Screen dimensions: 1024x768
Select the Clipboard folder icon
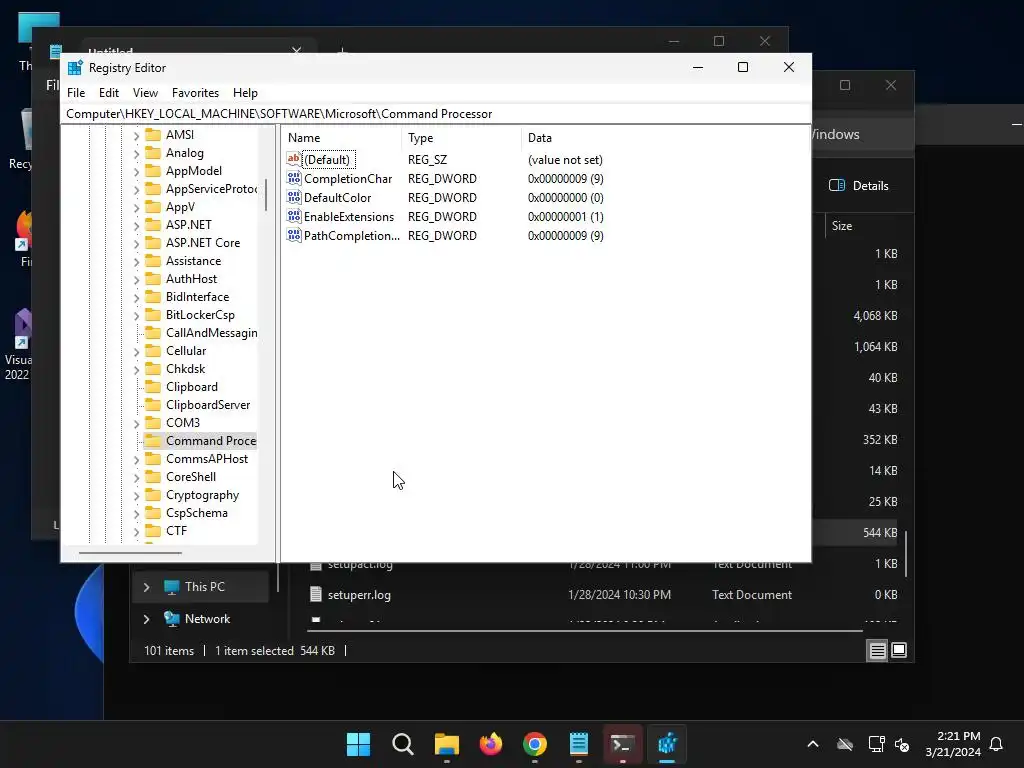[153, 387]
